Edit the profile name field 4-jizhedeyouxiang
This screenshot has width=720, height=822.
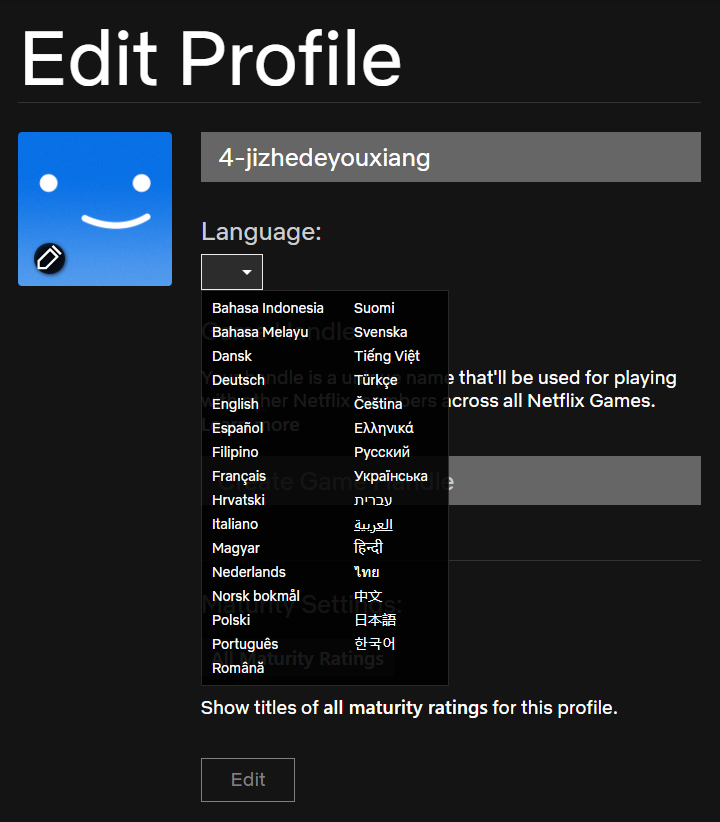450,157
